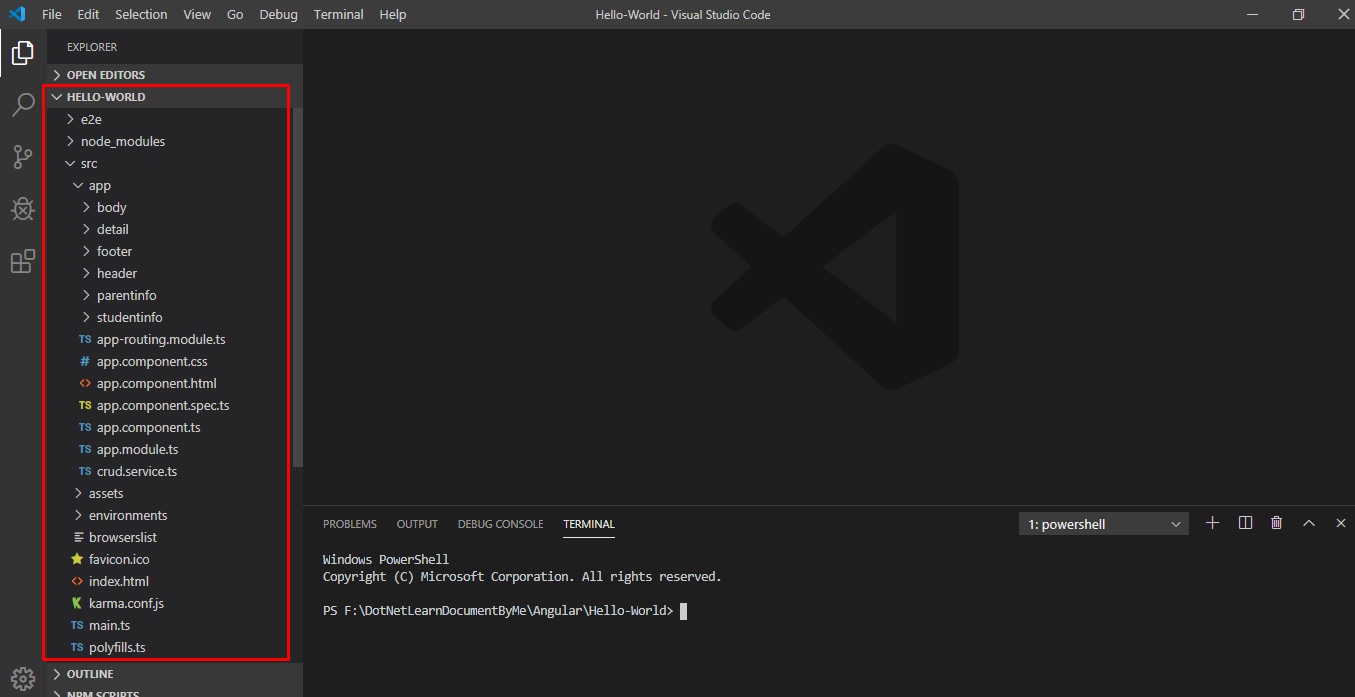The image size is (1355, 697).
Task: Open the Search view in the activity bar
Action: coord(22,105)
